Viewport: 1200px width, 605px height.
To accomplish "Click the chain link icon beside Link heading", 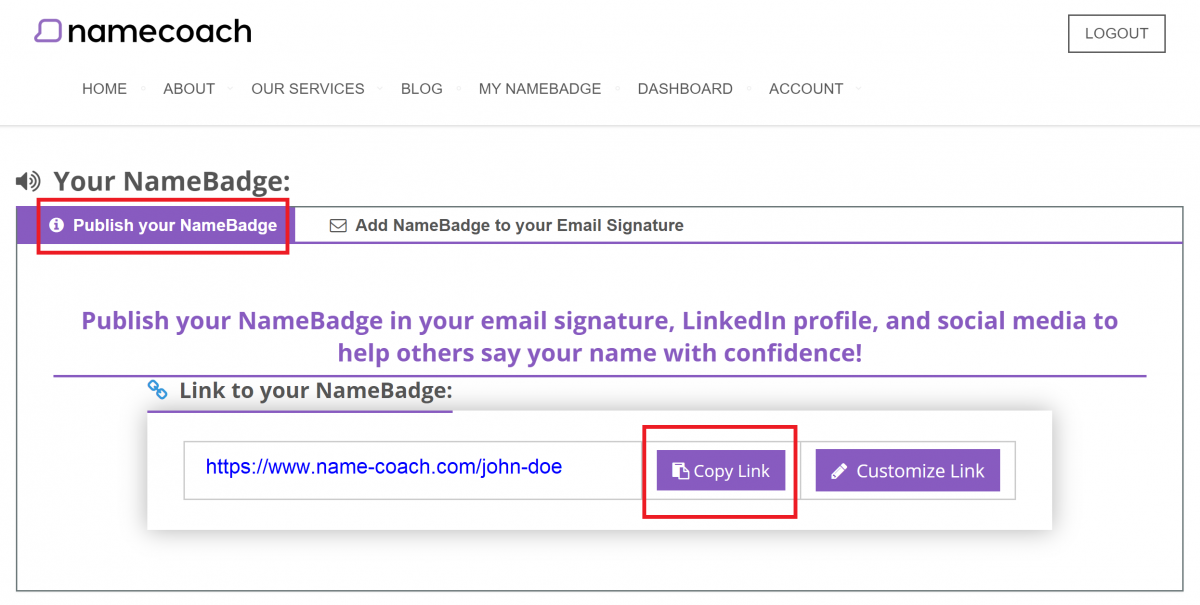I will coord(158,390).
